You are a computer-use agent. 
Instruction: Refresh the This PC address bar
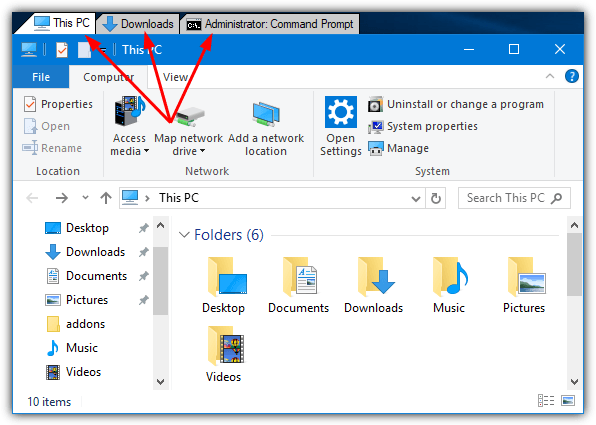(436, 198)
